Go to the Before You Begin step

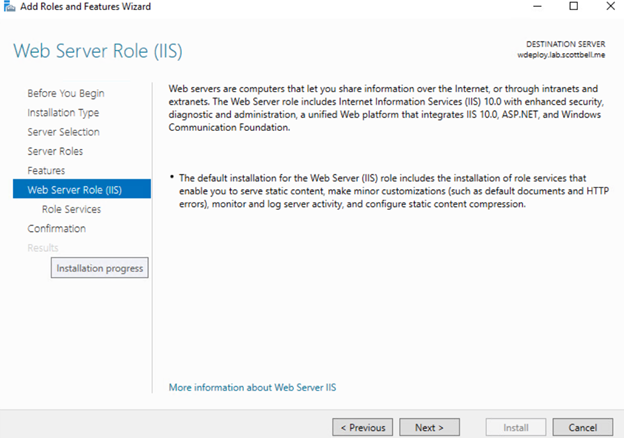point(65,93)
